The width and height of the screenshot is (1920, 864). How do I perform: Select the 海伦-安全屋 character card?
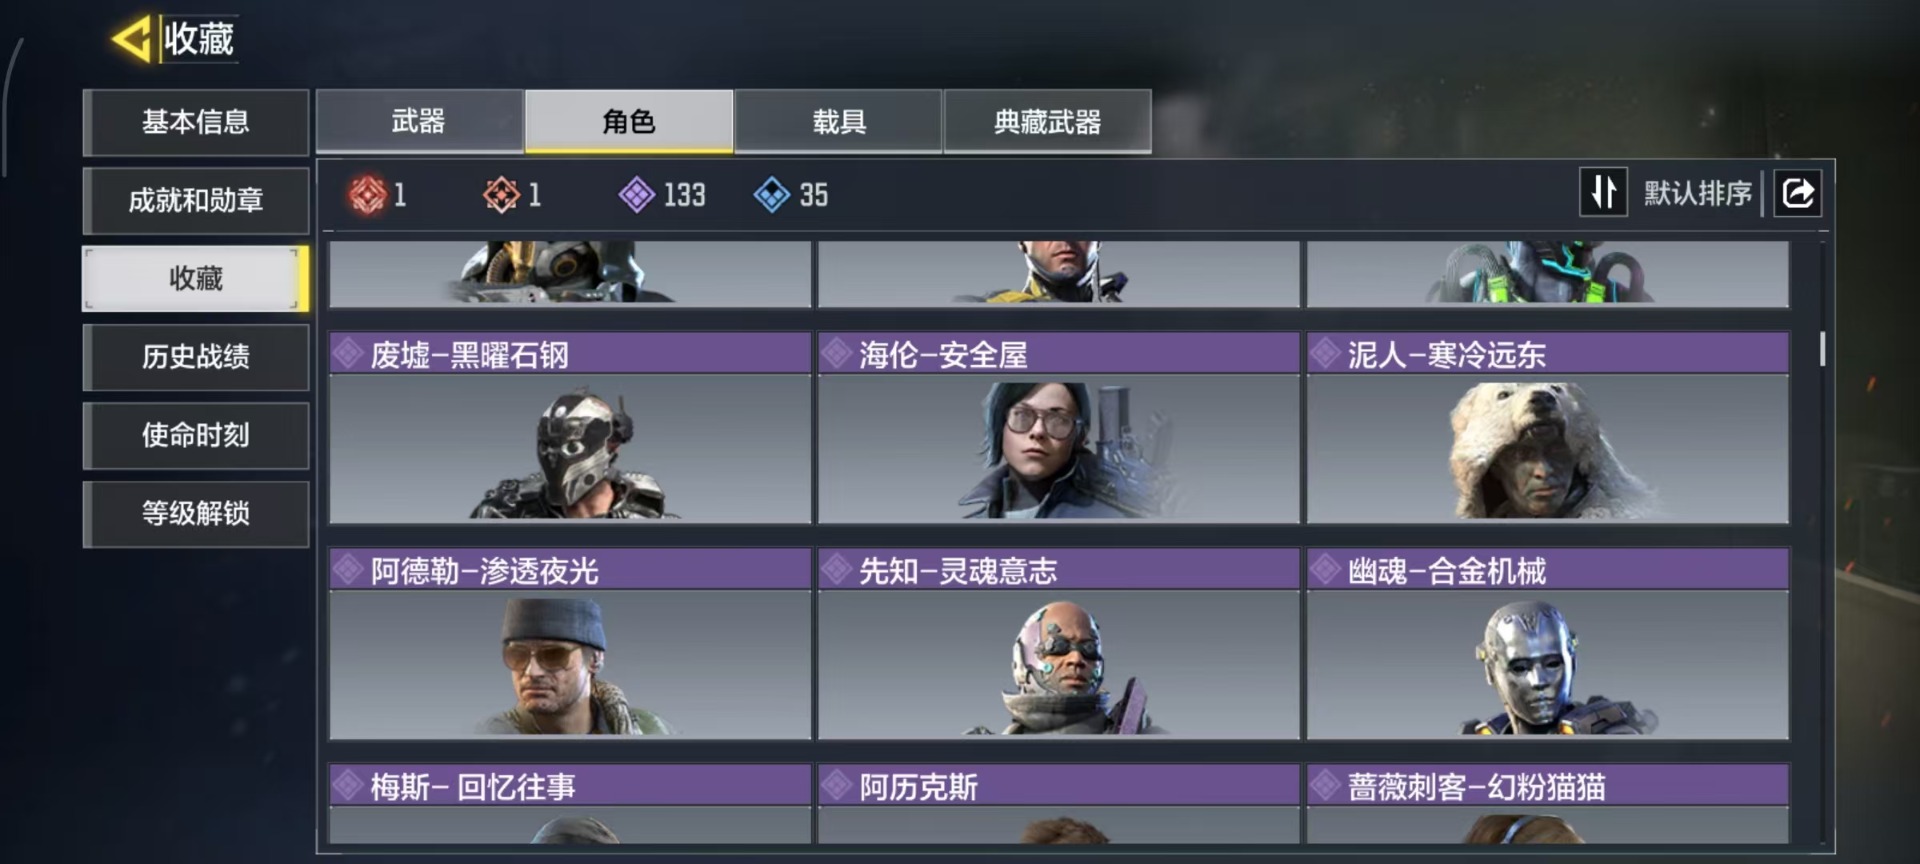tap(1058, 428)
